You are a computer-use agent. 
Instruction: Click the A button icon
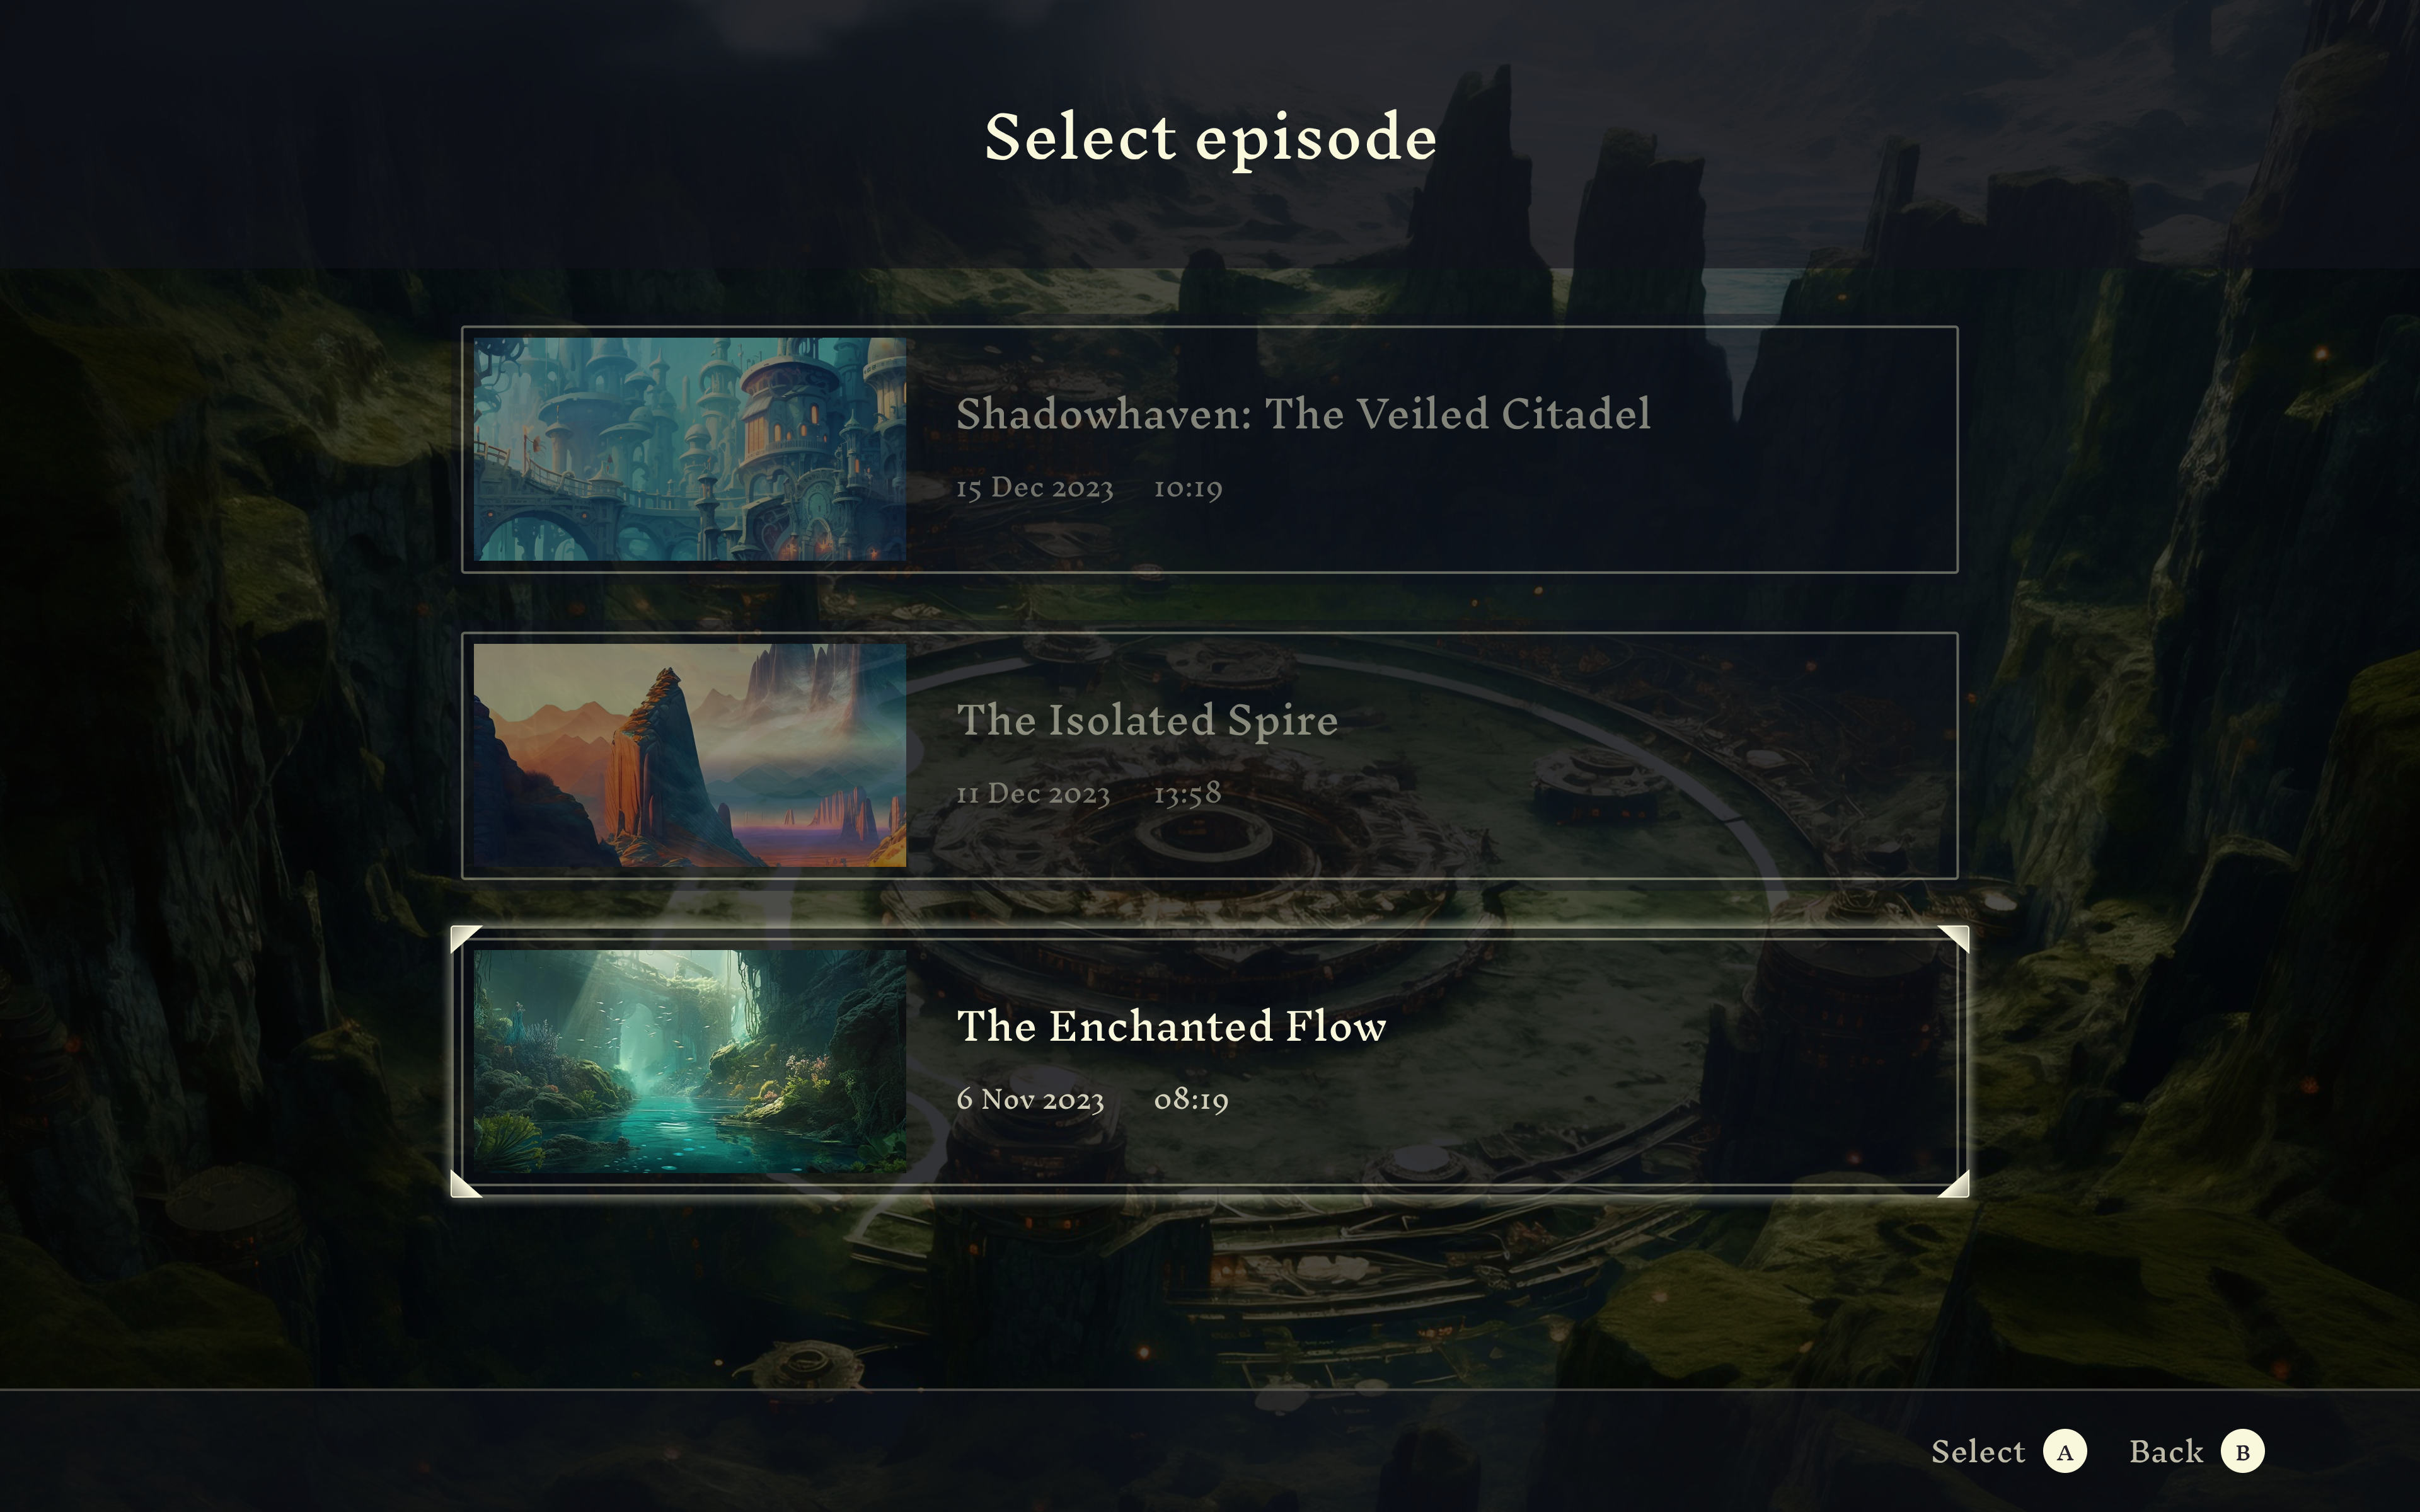pos(2064,1451)
